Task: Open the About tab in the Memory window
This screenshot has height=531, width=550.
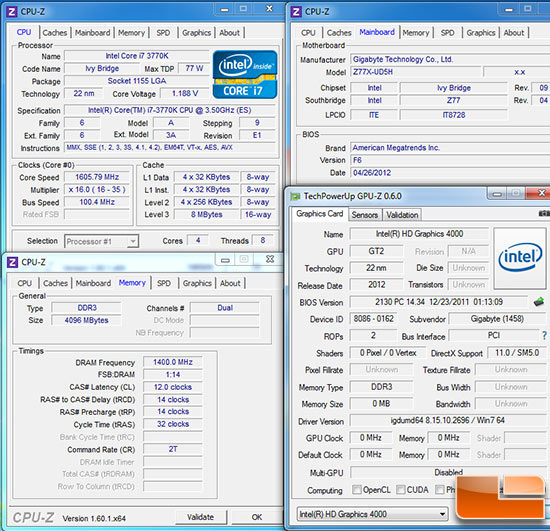Action: [x=230, y=283]
